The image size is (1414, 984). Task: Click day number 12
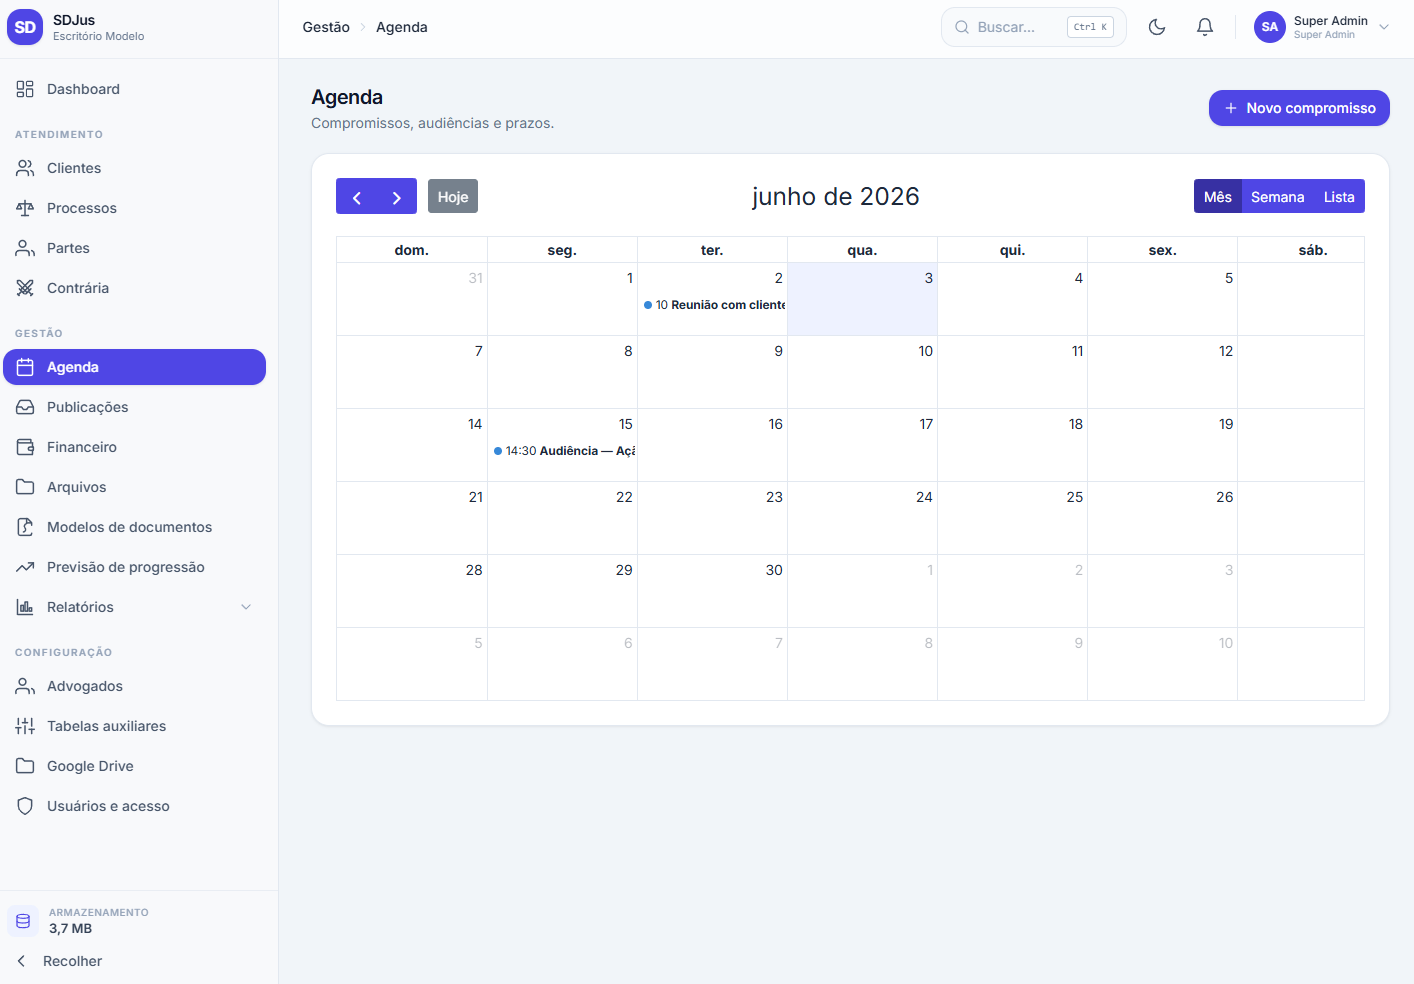[x=1226, y=351]
